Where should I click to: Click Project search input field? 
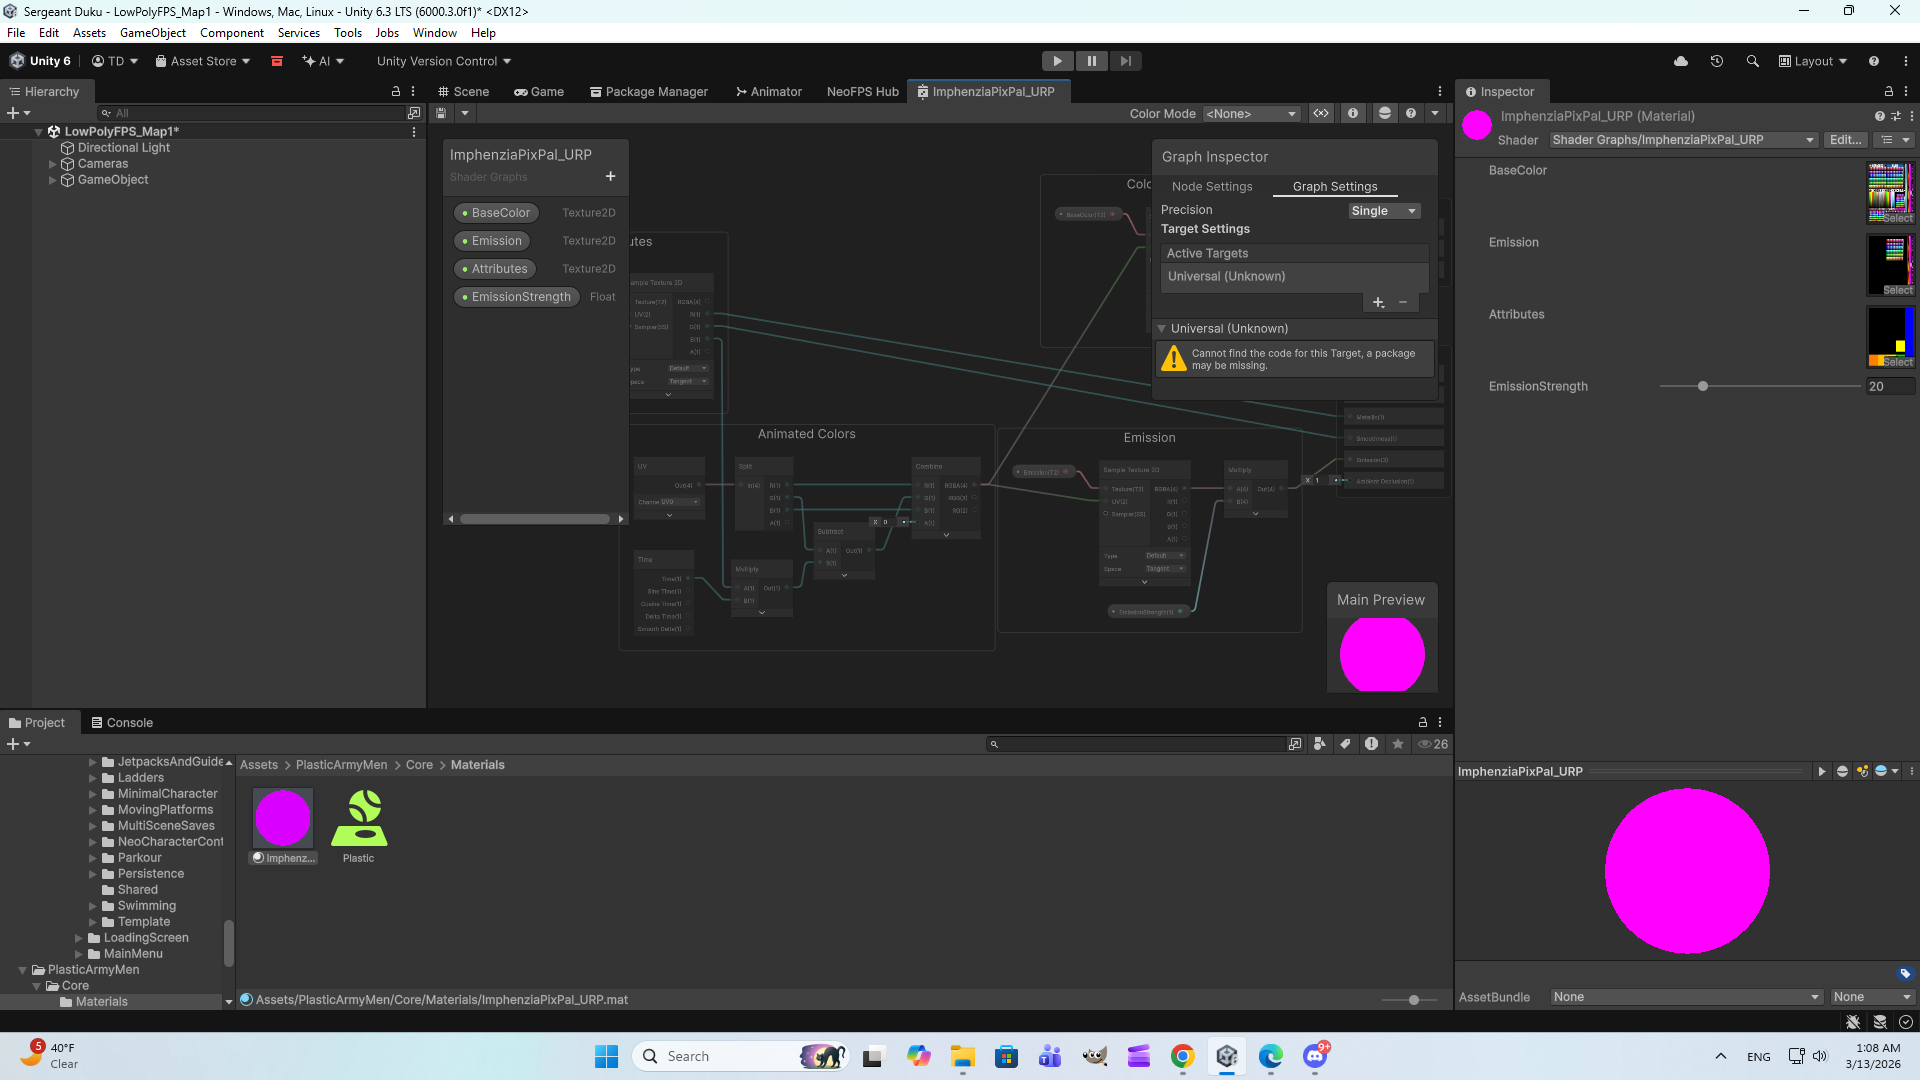click(1136, 744)
